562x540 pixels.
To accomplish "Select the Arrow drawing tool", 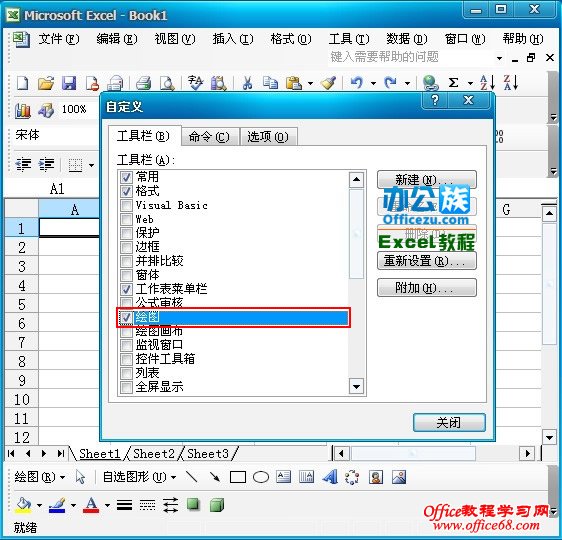I will (215, 477).
